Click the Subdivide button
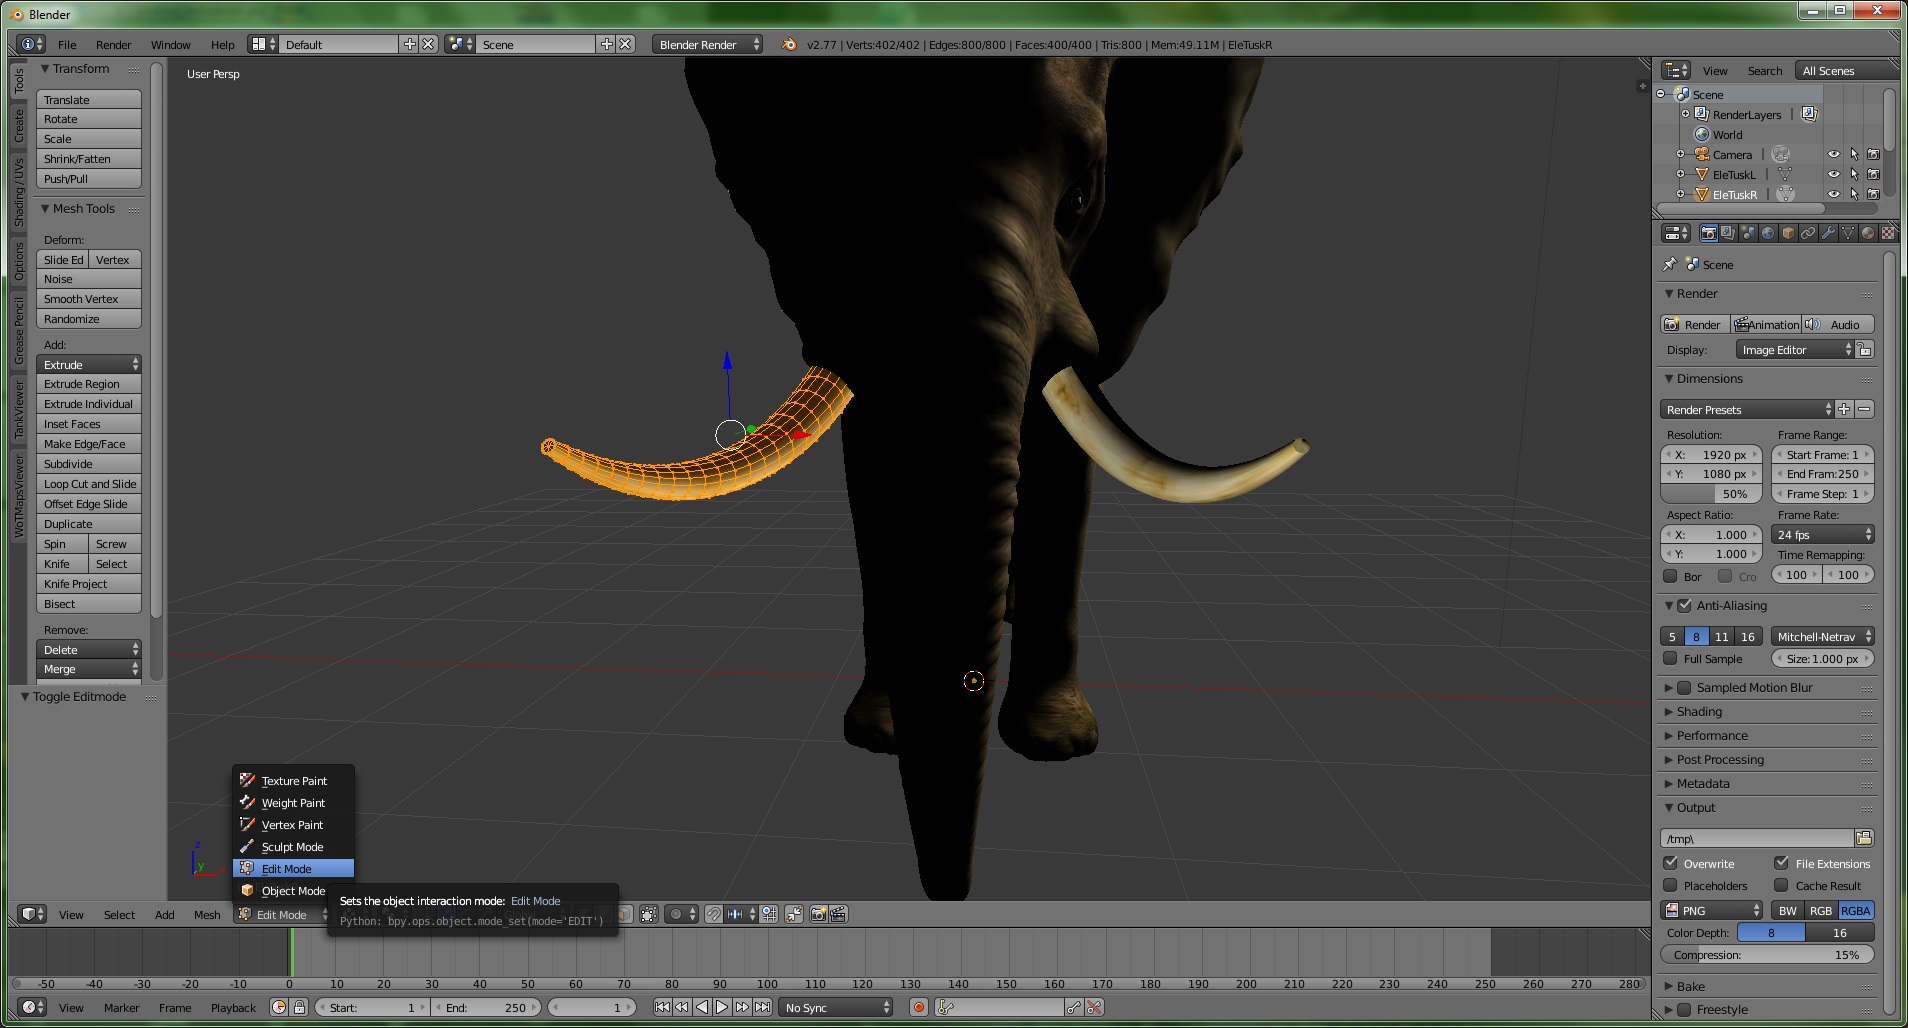Image resolution: width=1908 pixels, height=1028 pixels. click(x=88, y=464)
